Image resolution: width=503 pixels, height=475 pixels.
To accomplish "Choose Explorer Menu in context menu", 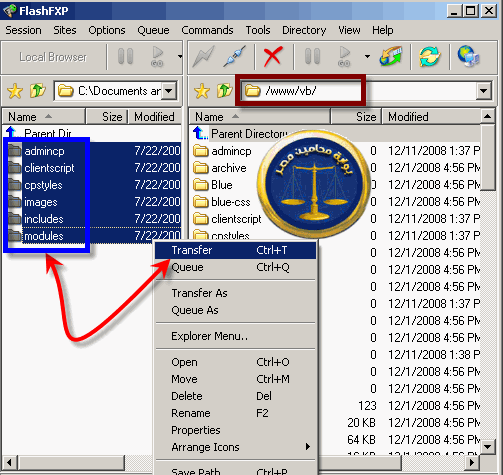I will click(235, 336).
